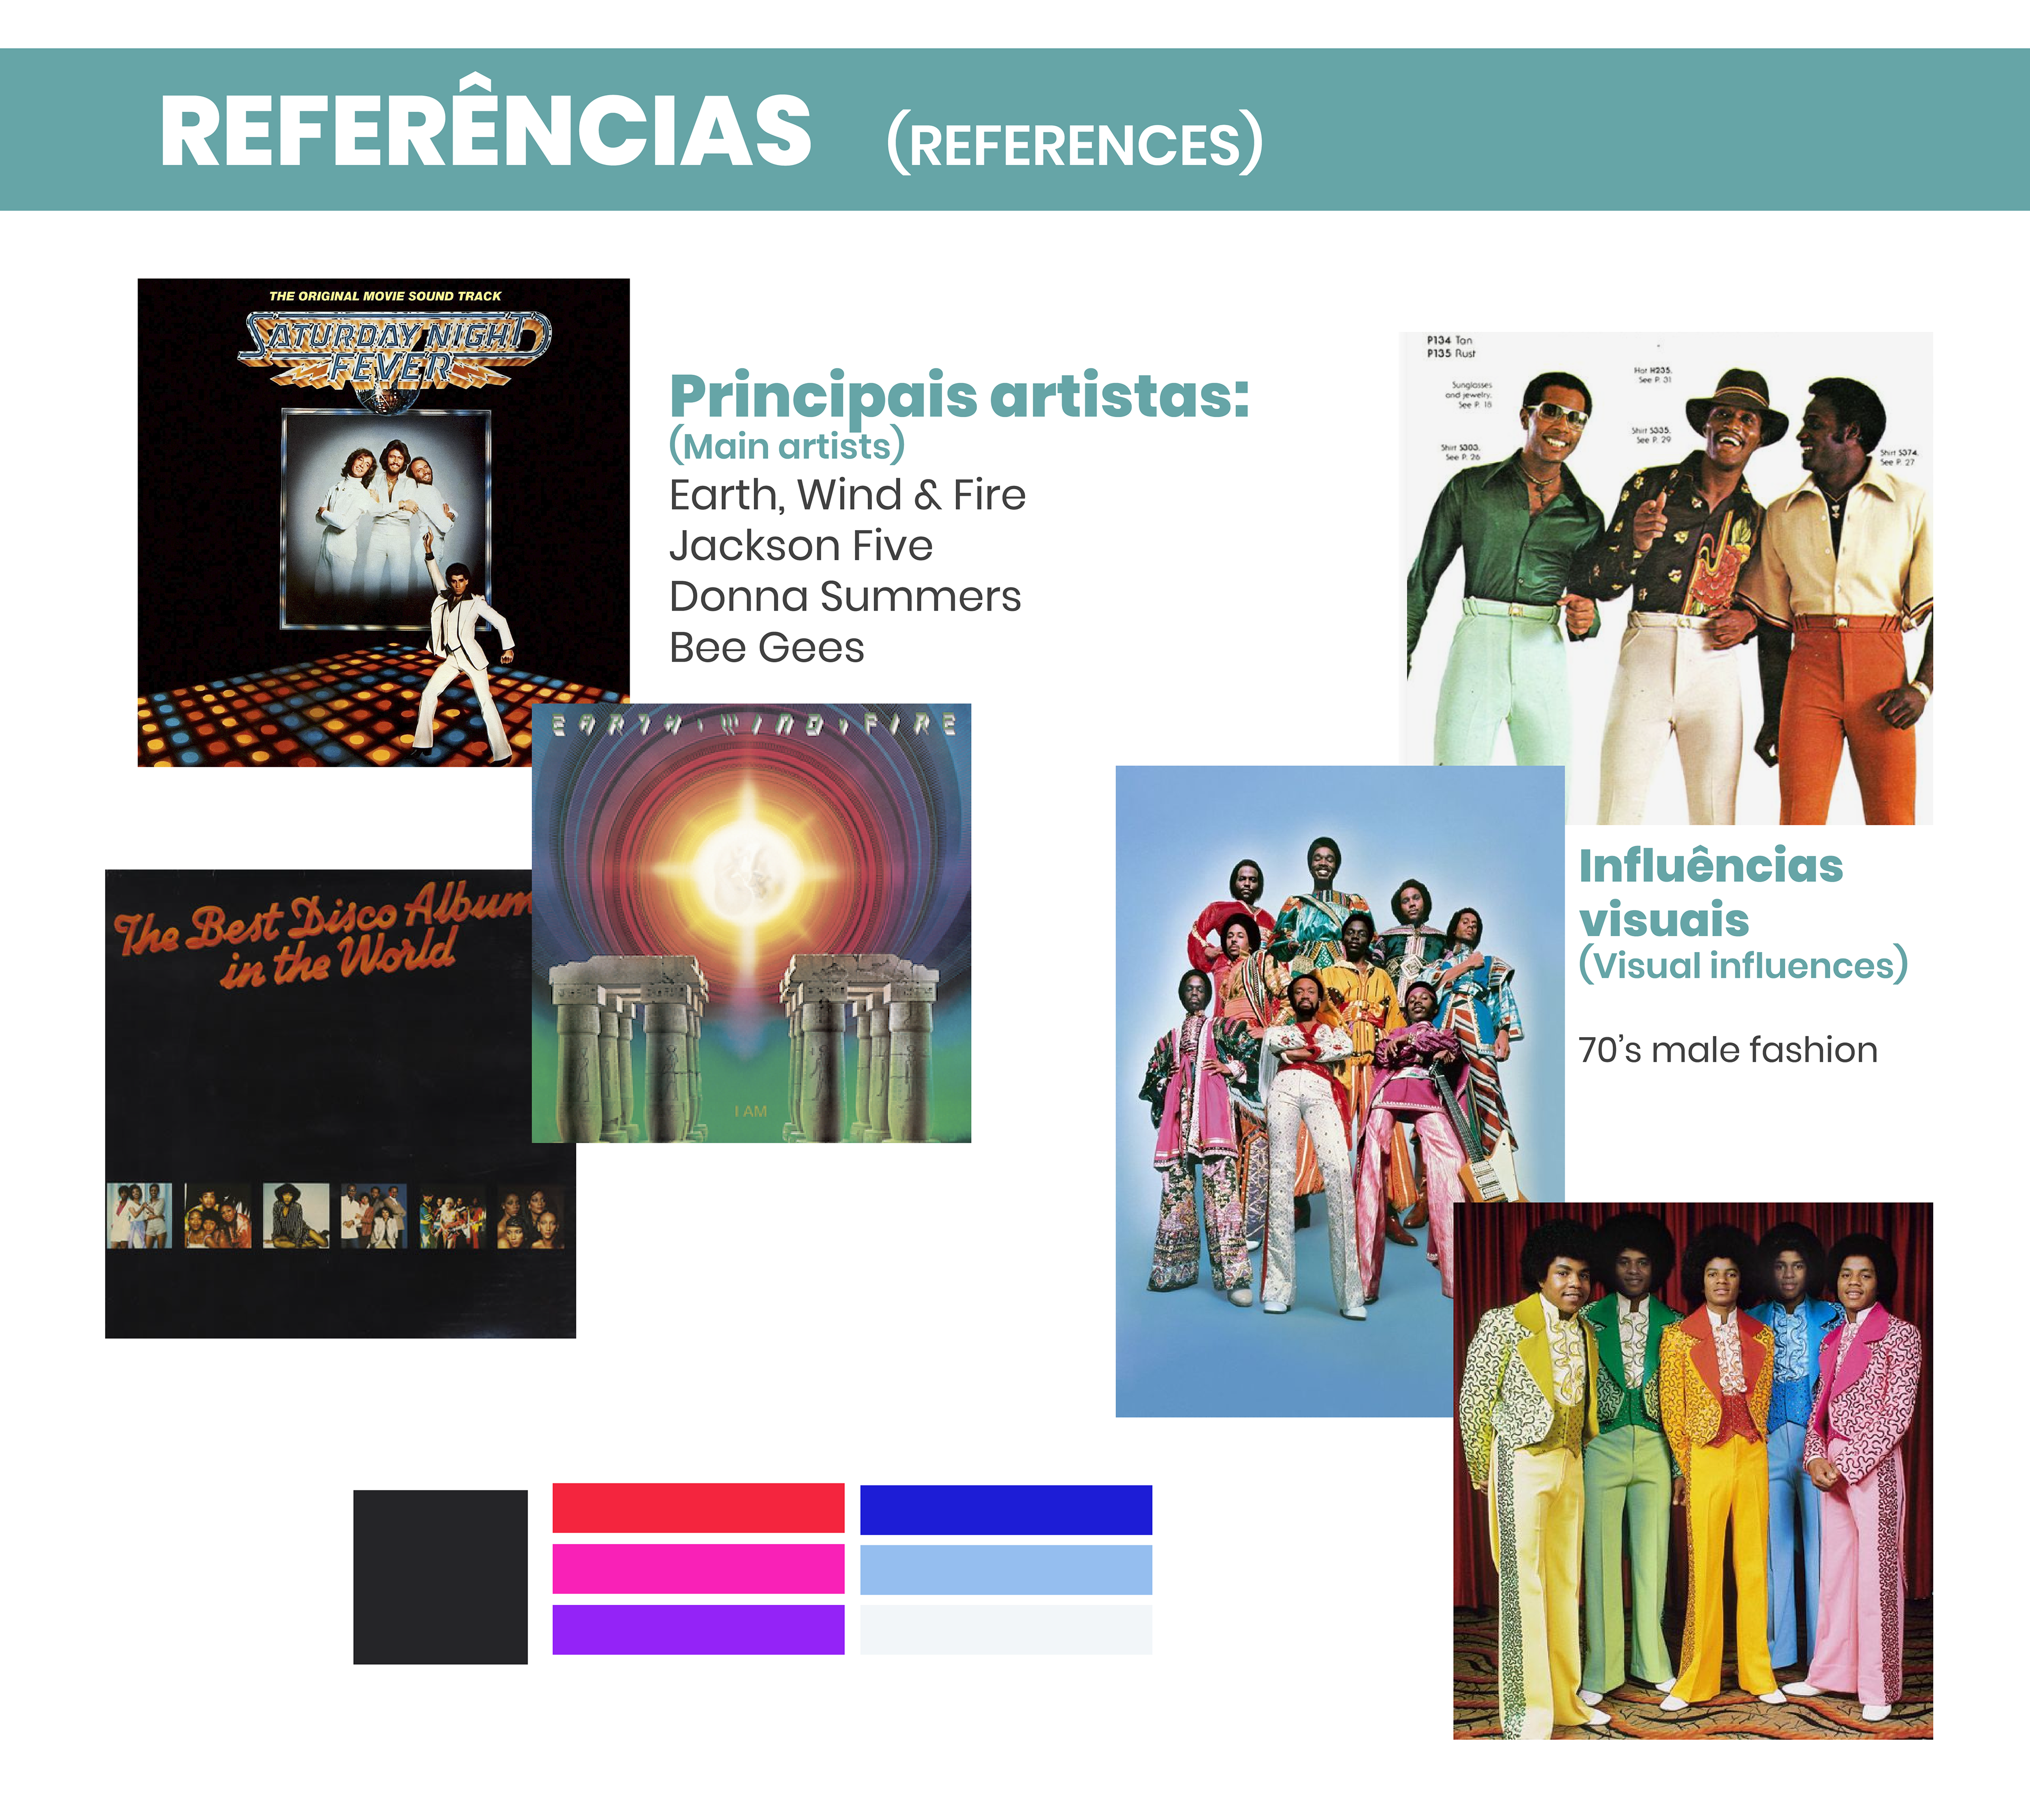Screen dimensions: 2030x1820
Task: Click the Donna Summers list entry
Action: (x=845, y=597)
